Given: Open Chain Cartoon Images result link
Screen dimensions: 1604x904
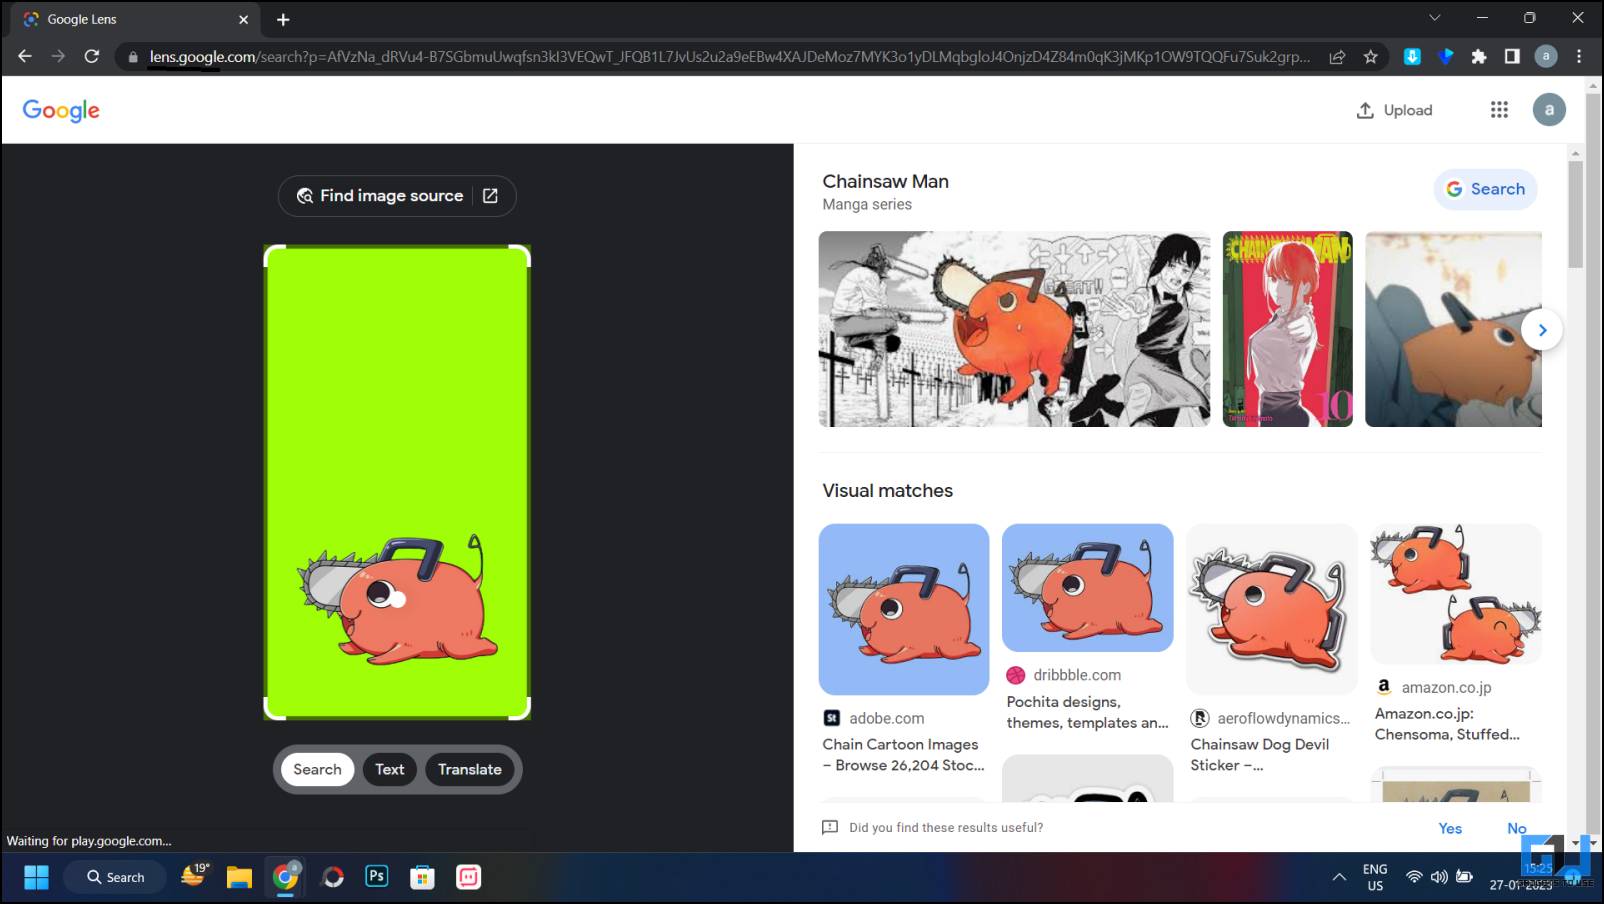Looking at the screenshot, I should (903, 755).
